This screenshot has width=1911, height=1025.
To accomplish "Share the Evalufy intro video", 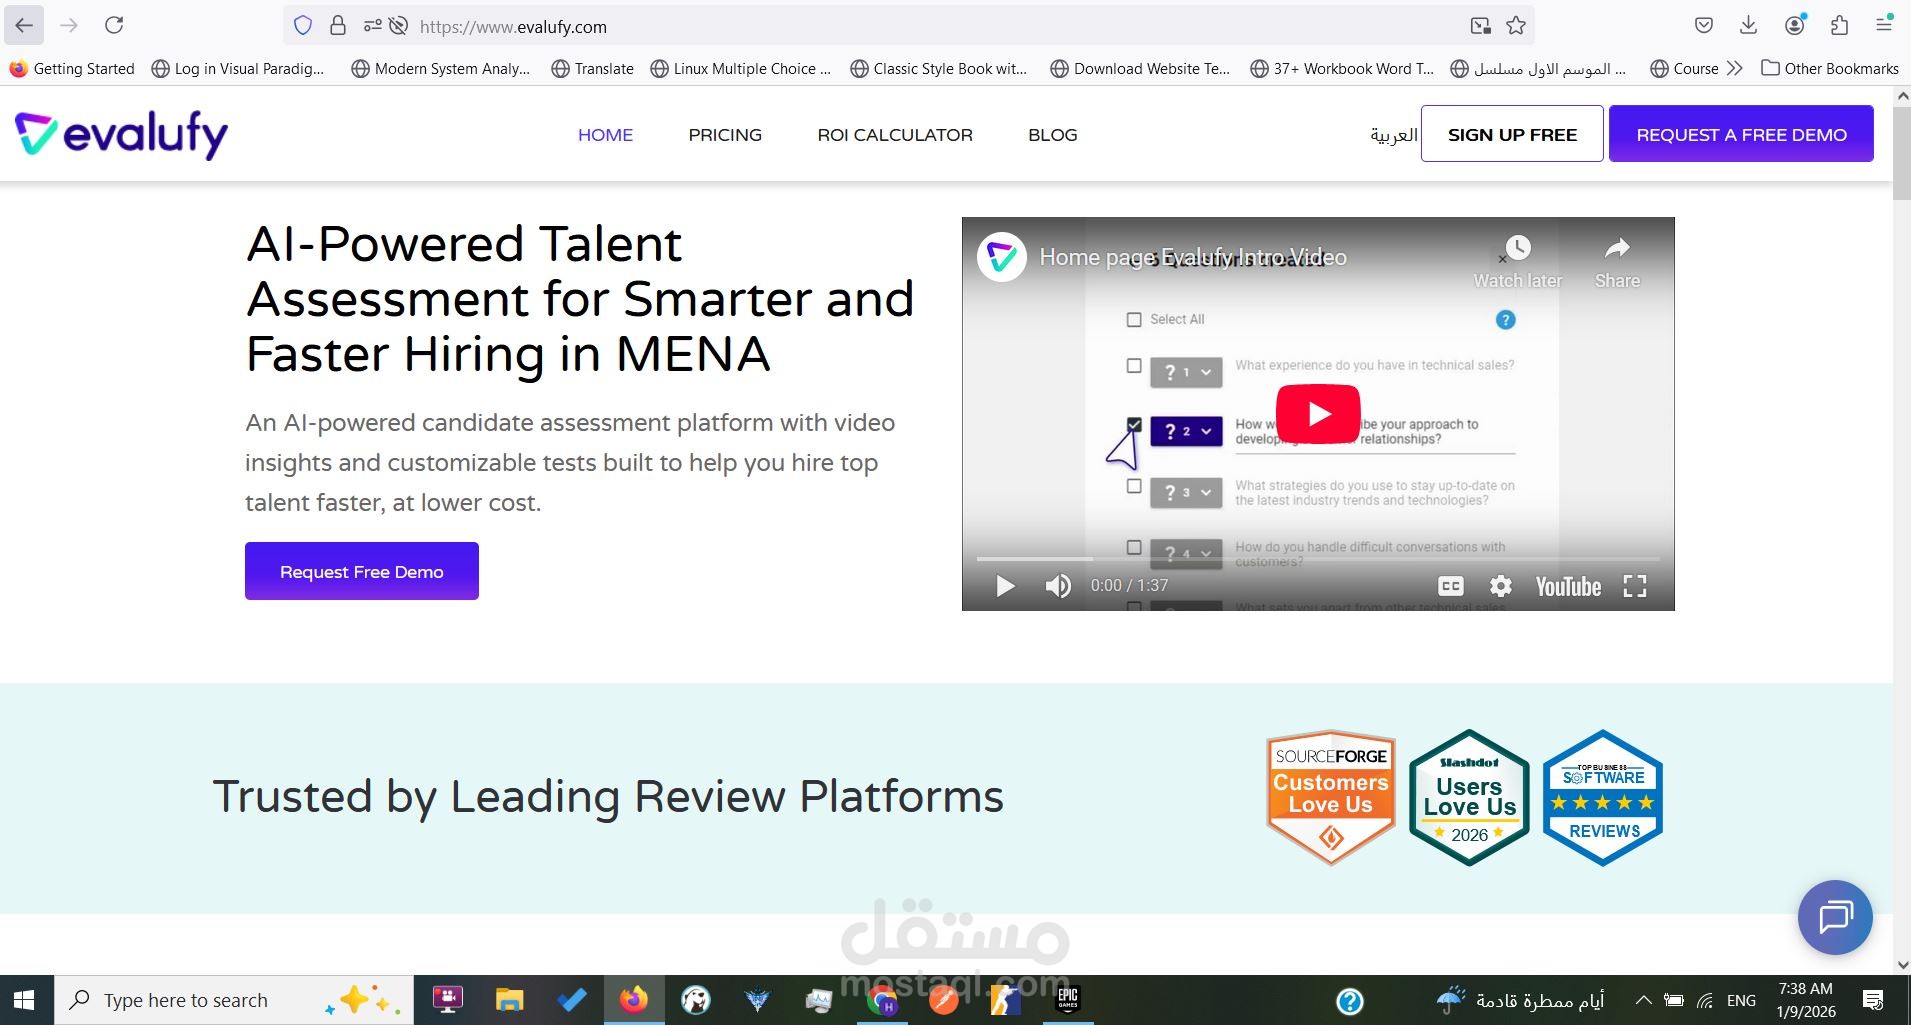I will pos(1617,262).
